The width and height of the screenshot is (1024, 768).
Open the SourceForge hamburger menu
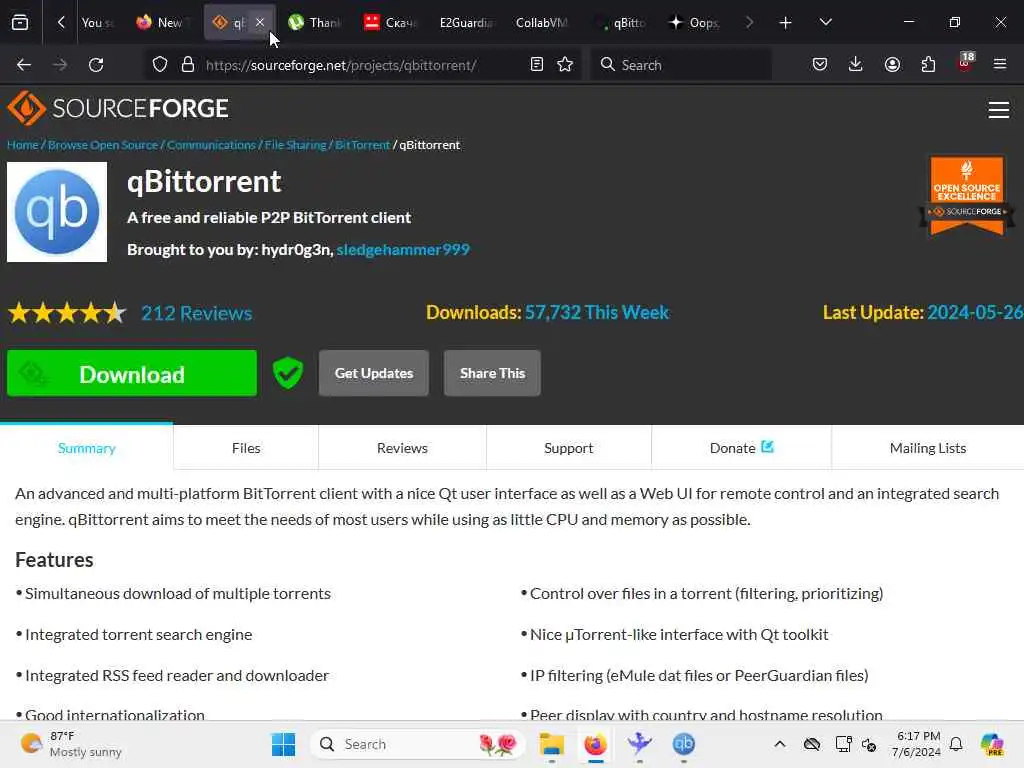click(999, 110)
